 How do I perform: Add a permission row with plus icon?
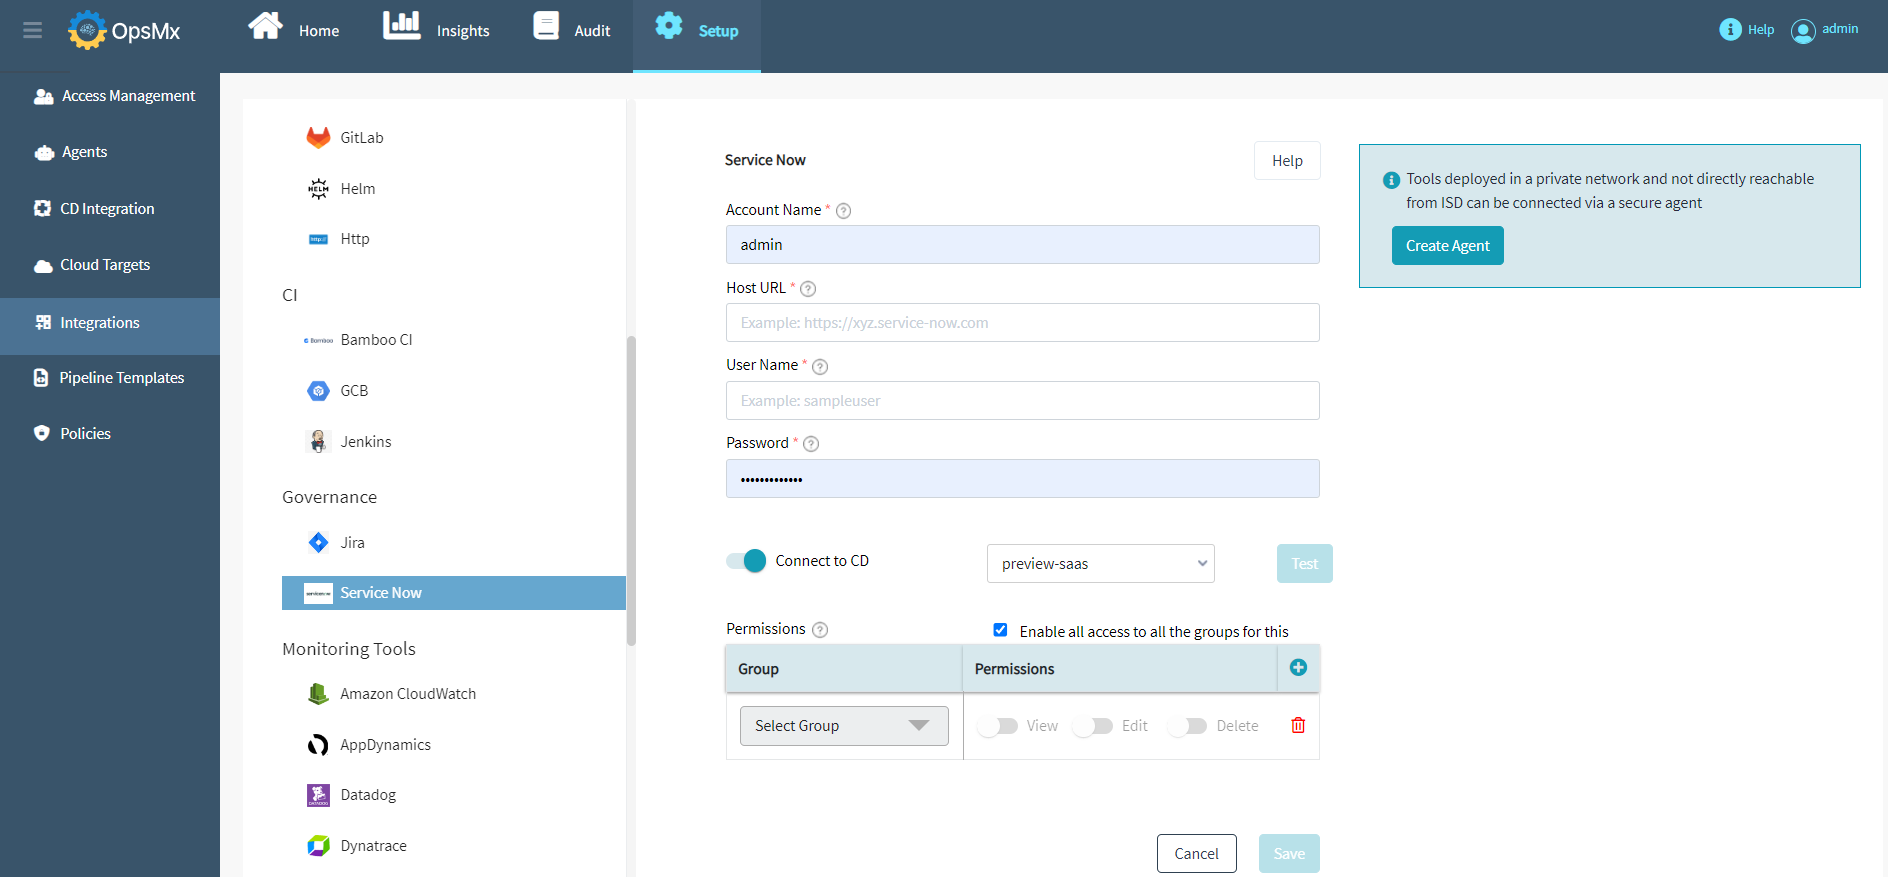point(1298,668)
